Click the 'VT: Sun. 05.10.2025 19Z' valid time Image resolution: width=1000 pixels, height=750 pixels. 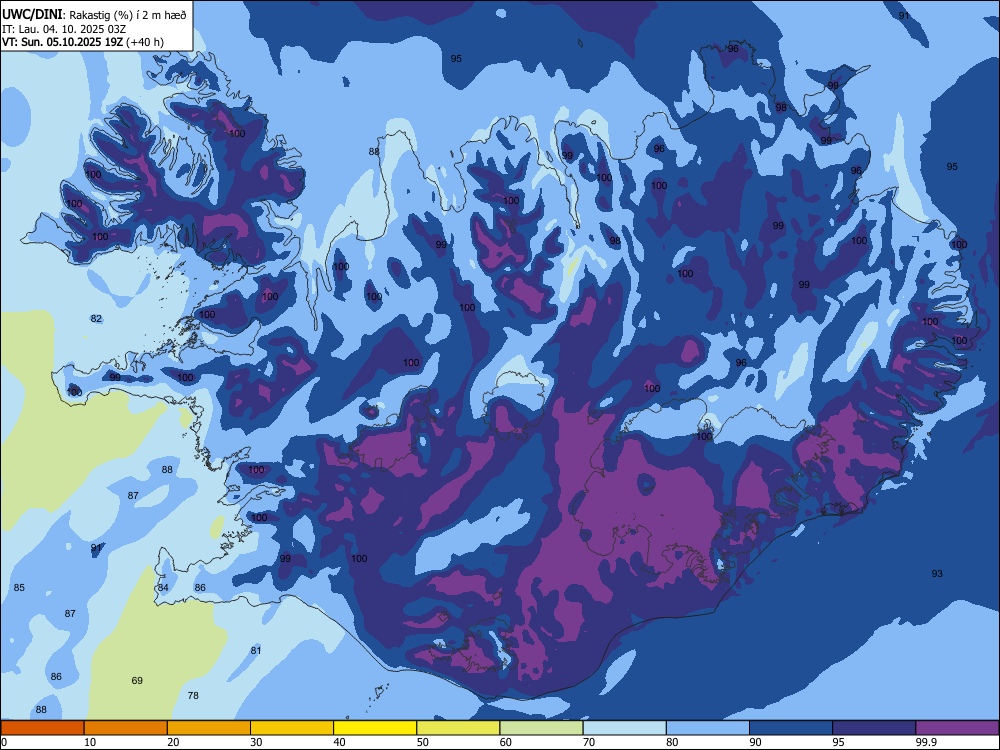(x=62, y=42)
